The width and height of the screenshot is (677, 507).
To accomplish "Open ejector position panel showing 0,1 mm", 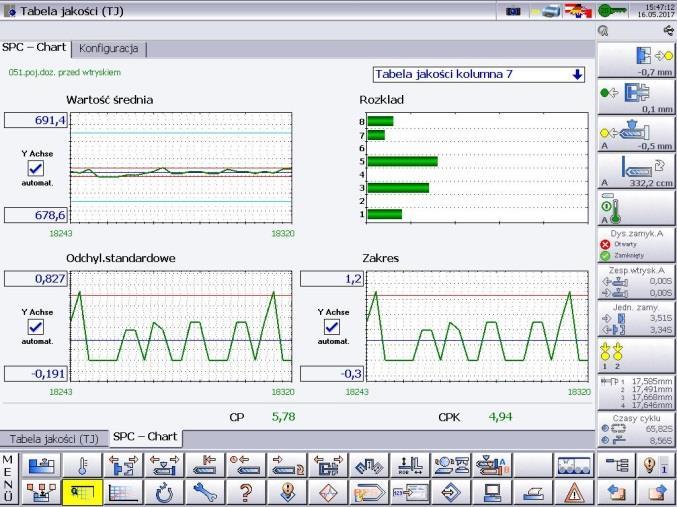I will pos(636,97).
